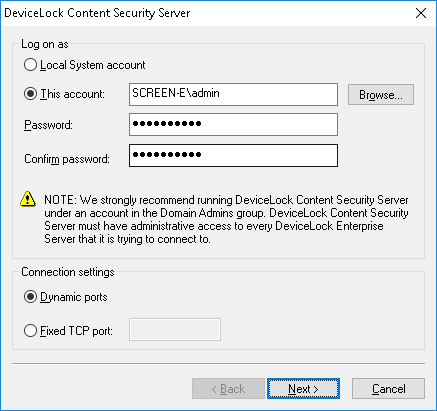This screenshot has height=411, width=437.
Task: Click the dialog title bar text
Action: tap(97, 13)
